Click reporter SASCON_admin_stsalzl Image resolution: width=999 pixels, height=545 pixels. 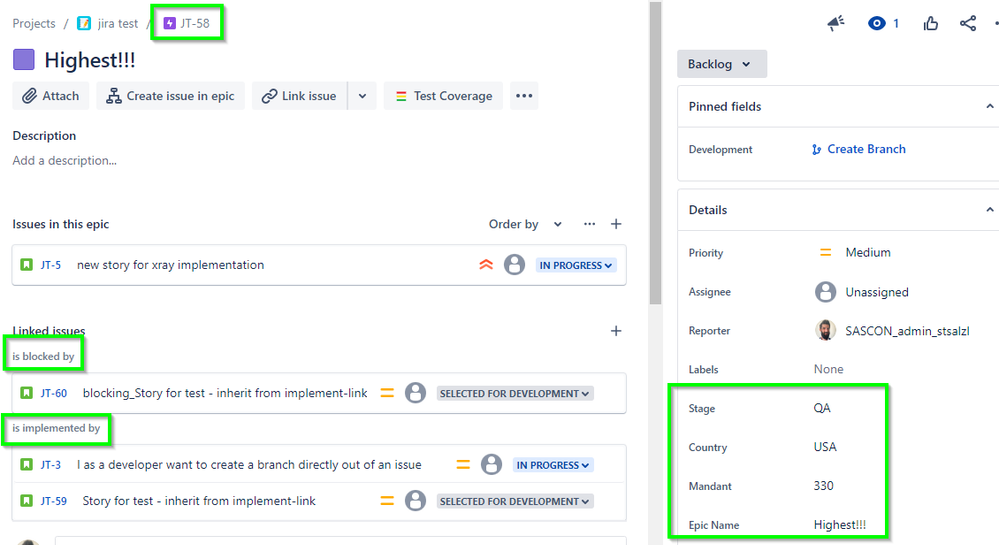(x=892, y=331)
